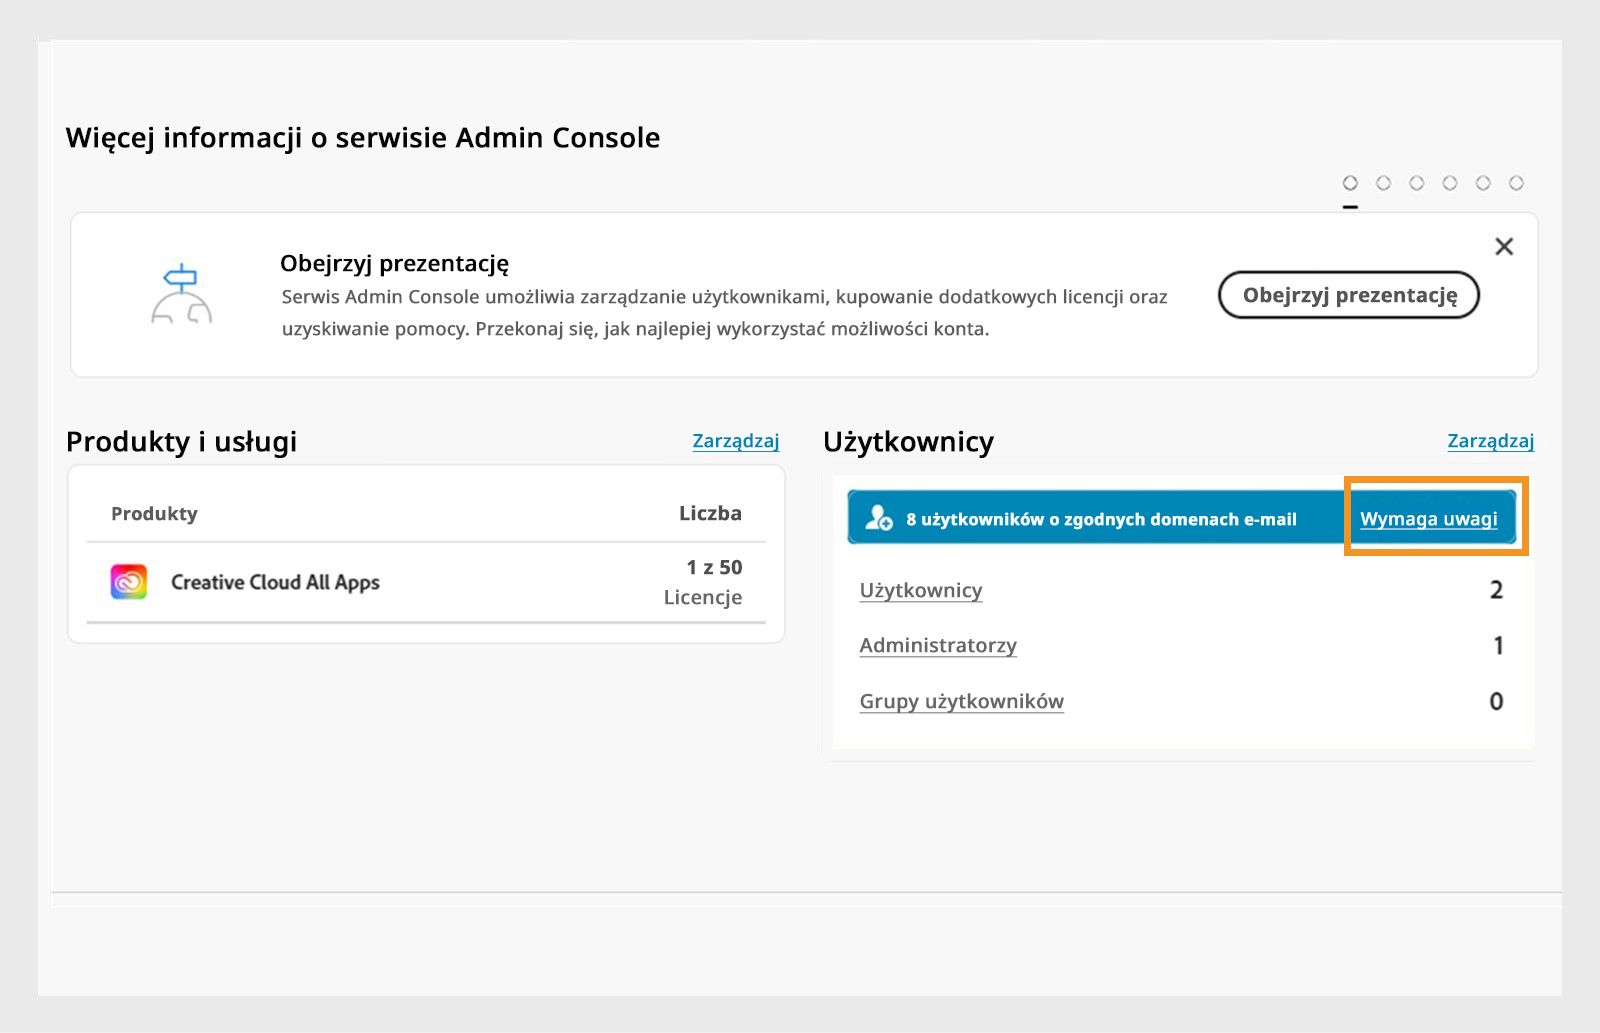Image resolution: width=1600 pixels, height=1033 pixels.
Task: Select the second carousel dot indicator
Action: coord(1383,183)
